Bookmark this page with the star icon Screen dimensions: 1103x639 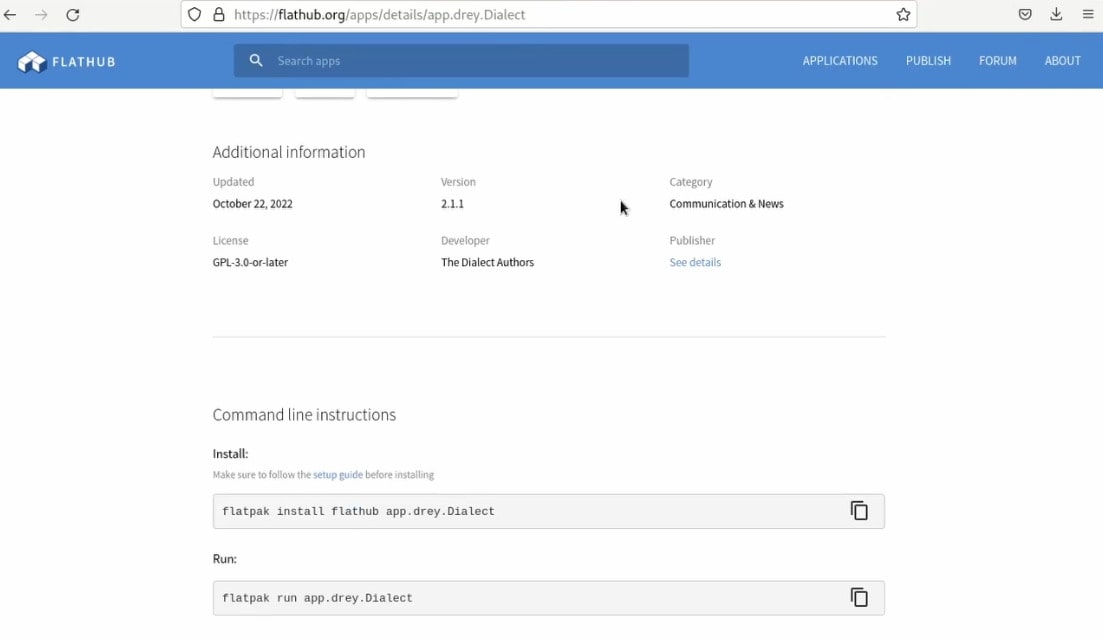click(x=903, y=15)
